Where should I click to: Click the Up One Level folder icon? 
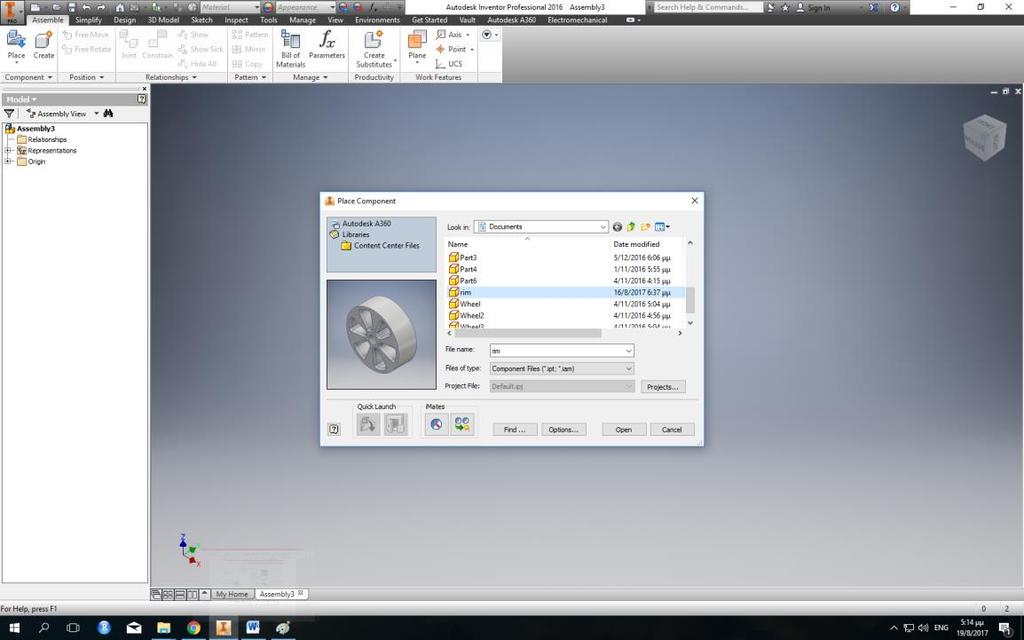[631, 227]
